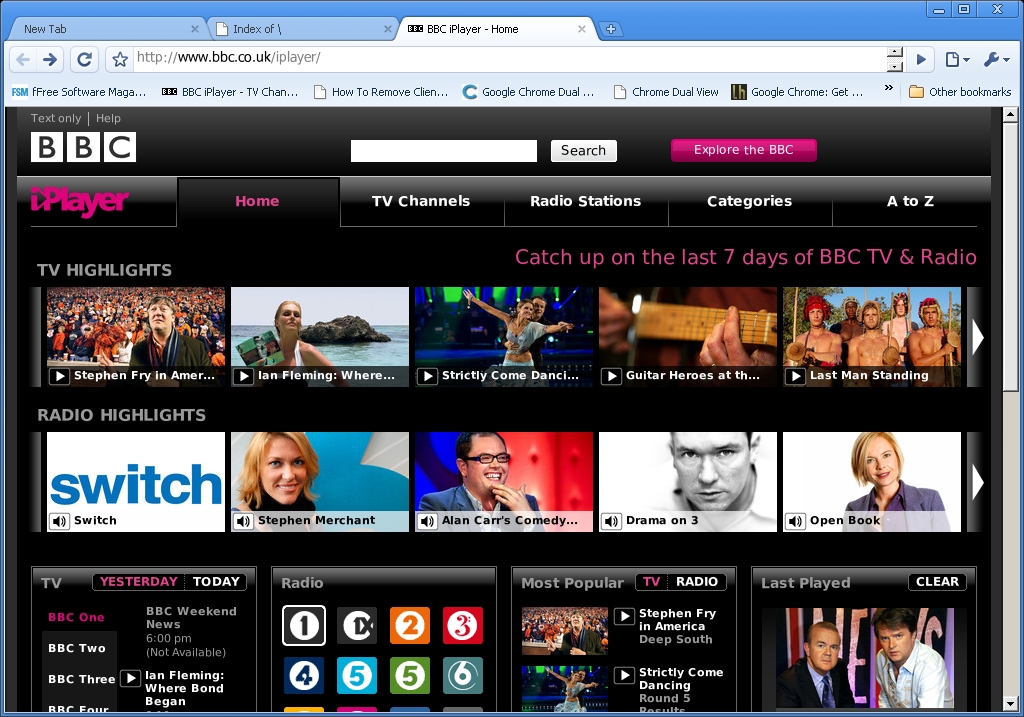This screenshot has height=717, width=1024.
Task: Switch Most Popular to RADIO
Action: tap(697, 582)
